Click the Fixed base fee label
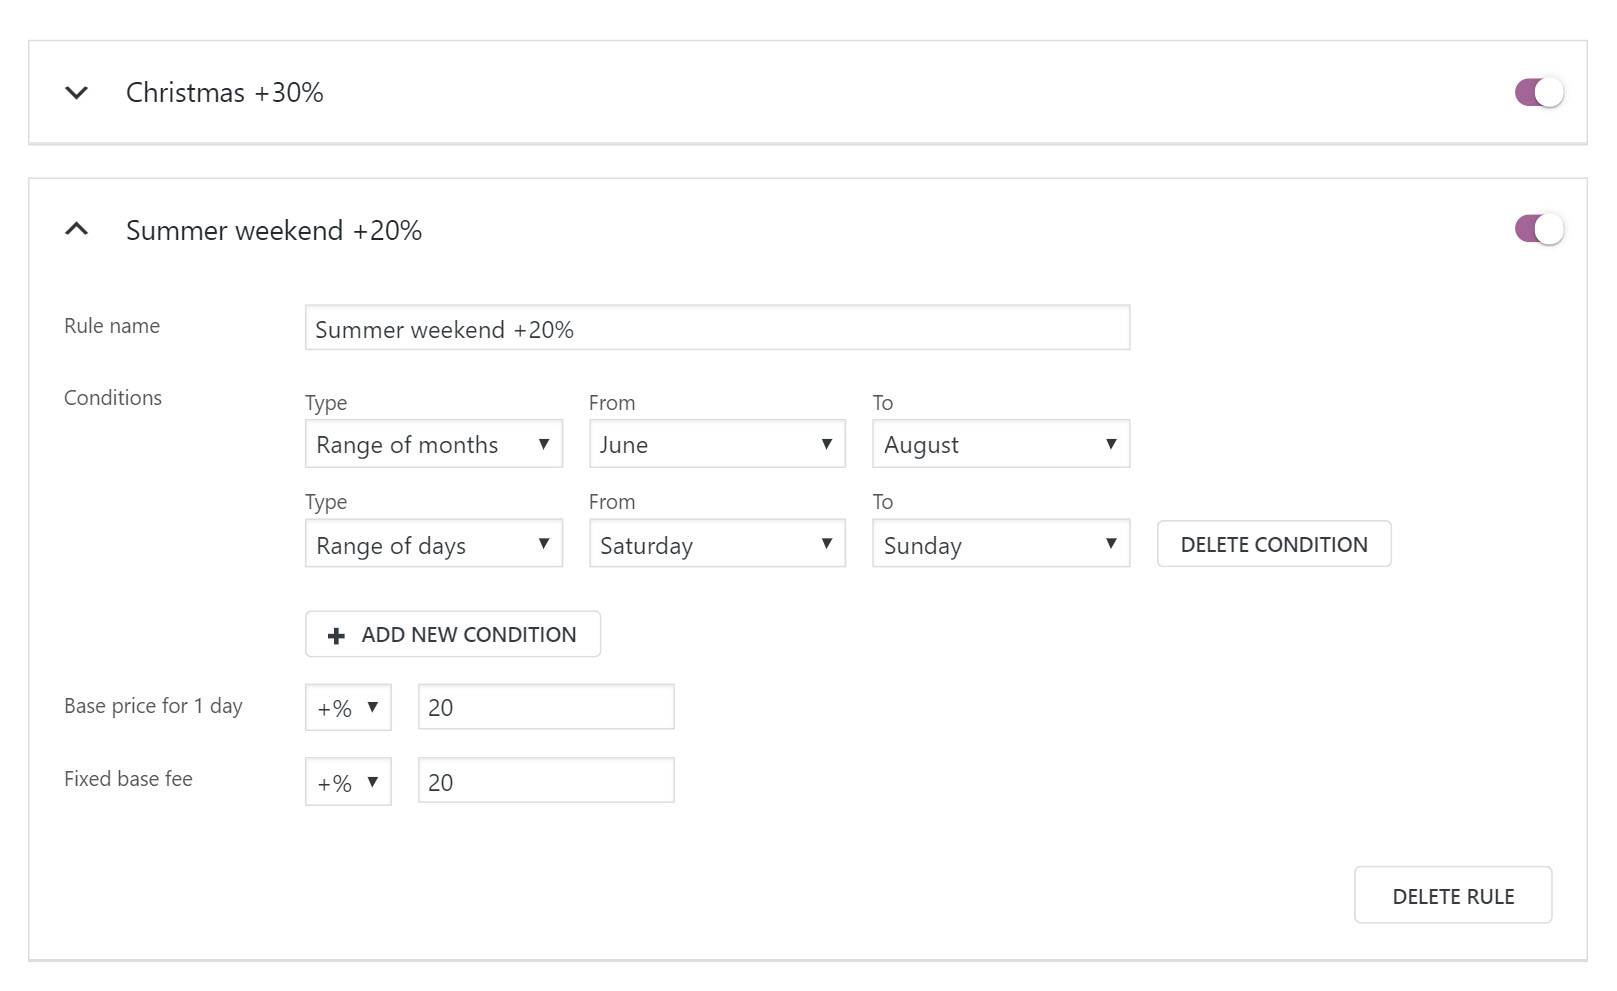This screenshot has height=991, width=1617. click(x=128, y=779)
